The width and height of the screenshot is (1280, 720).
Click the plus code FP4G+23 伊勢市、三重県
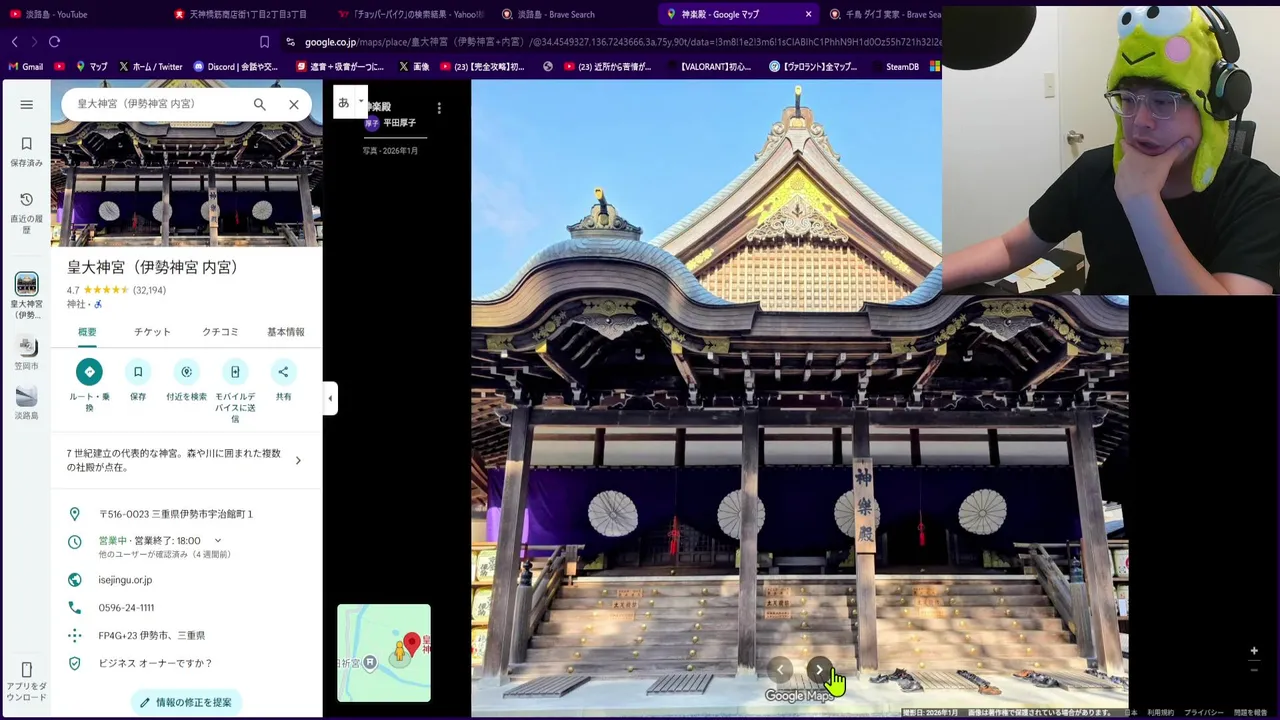tap(152, 636)
